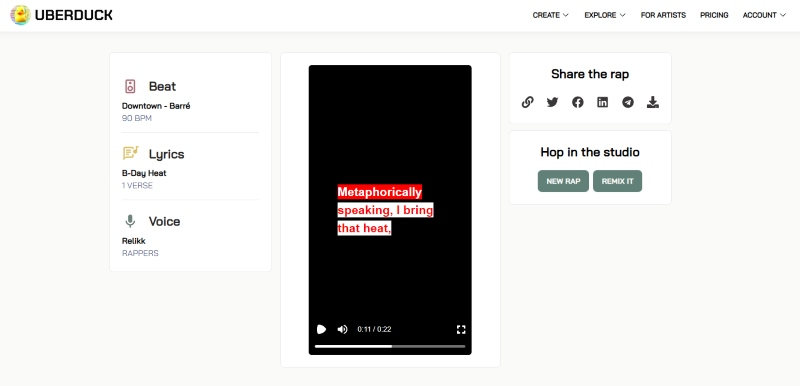The height and width of the screenshot is (386, 800).
Task: Select the Downtown - Barré beat name
Action: pos(156,106)
